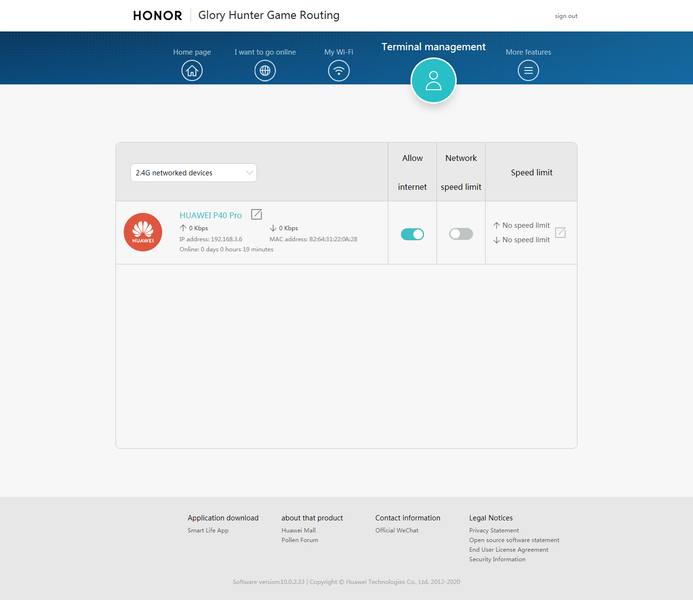Screen dimensions: 693x600
Task: Click the HONOR logo
Action: click(157, 15)
